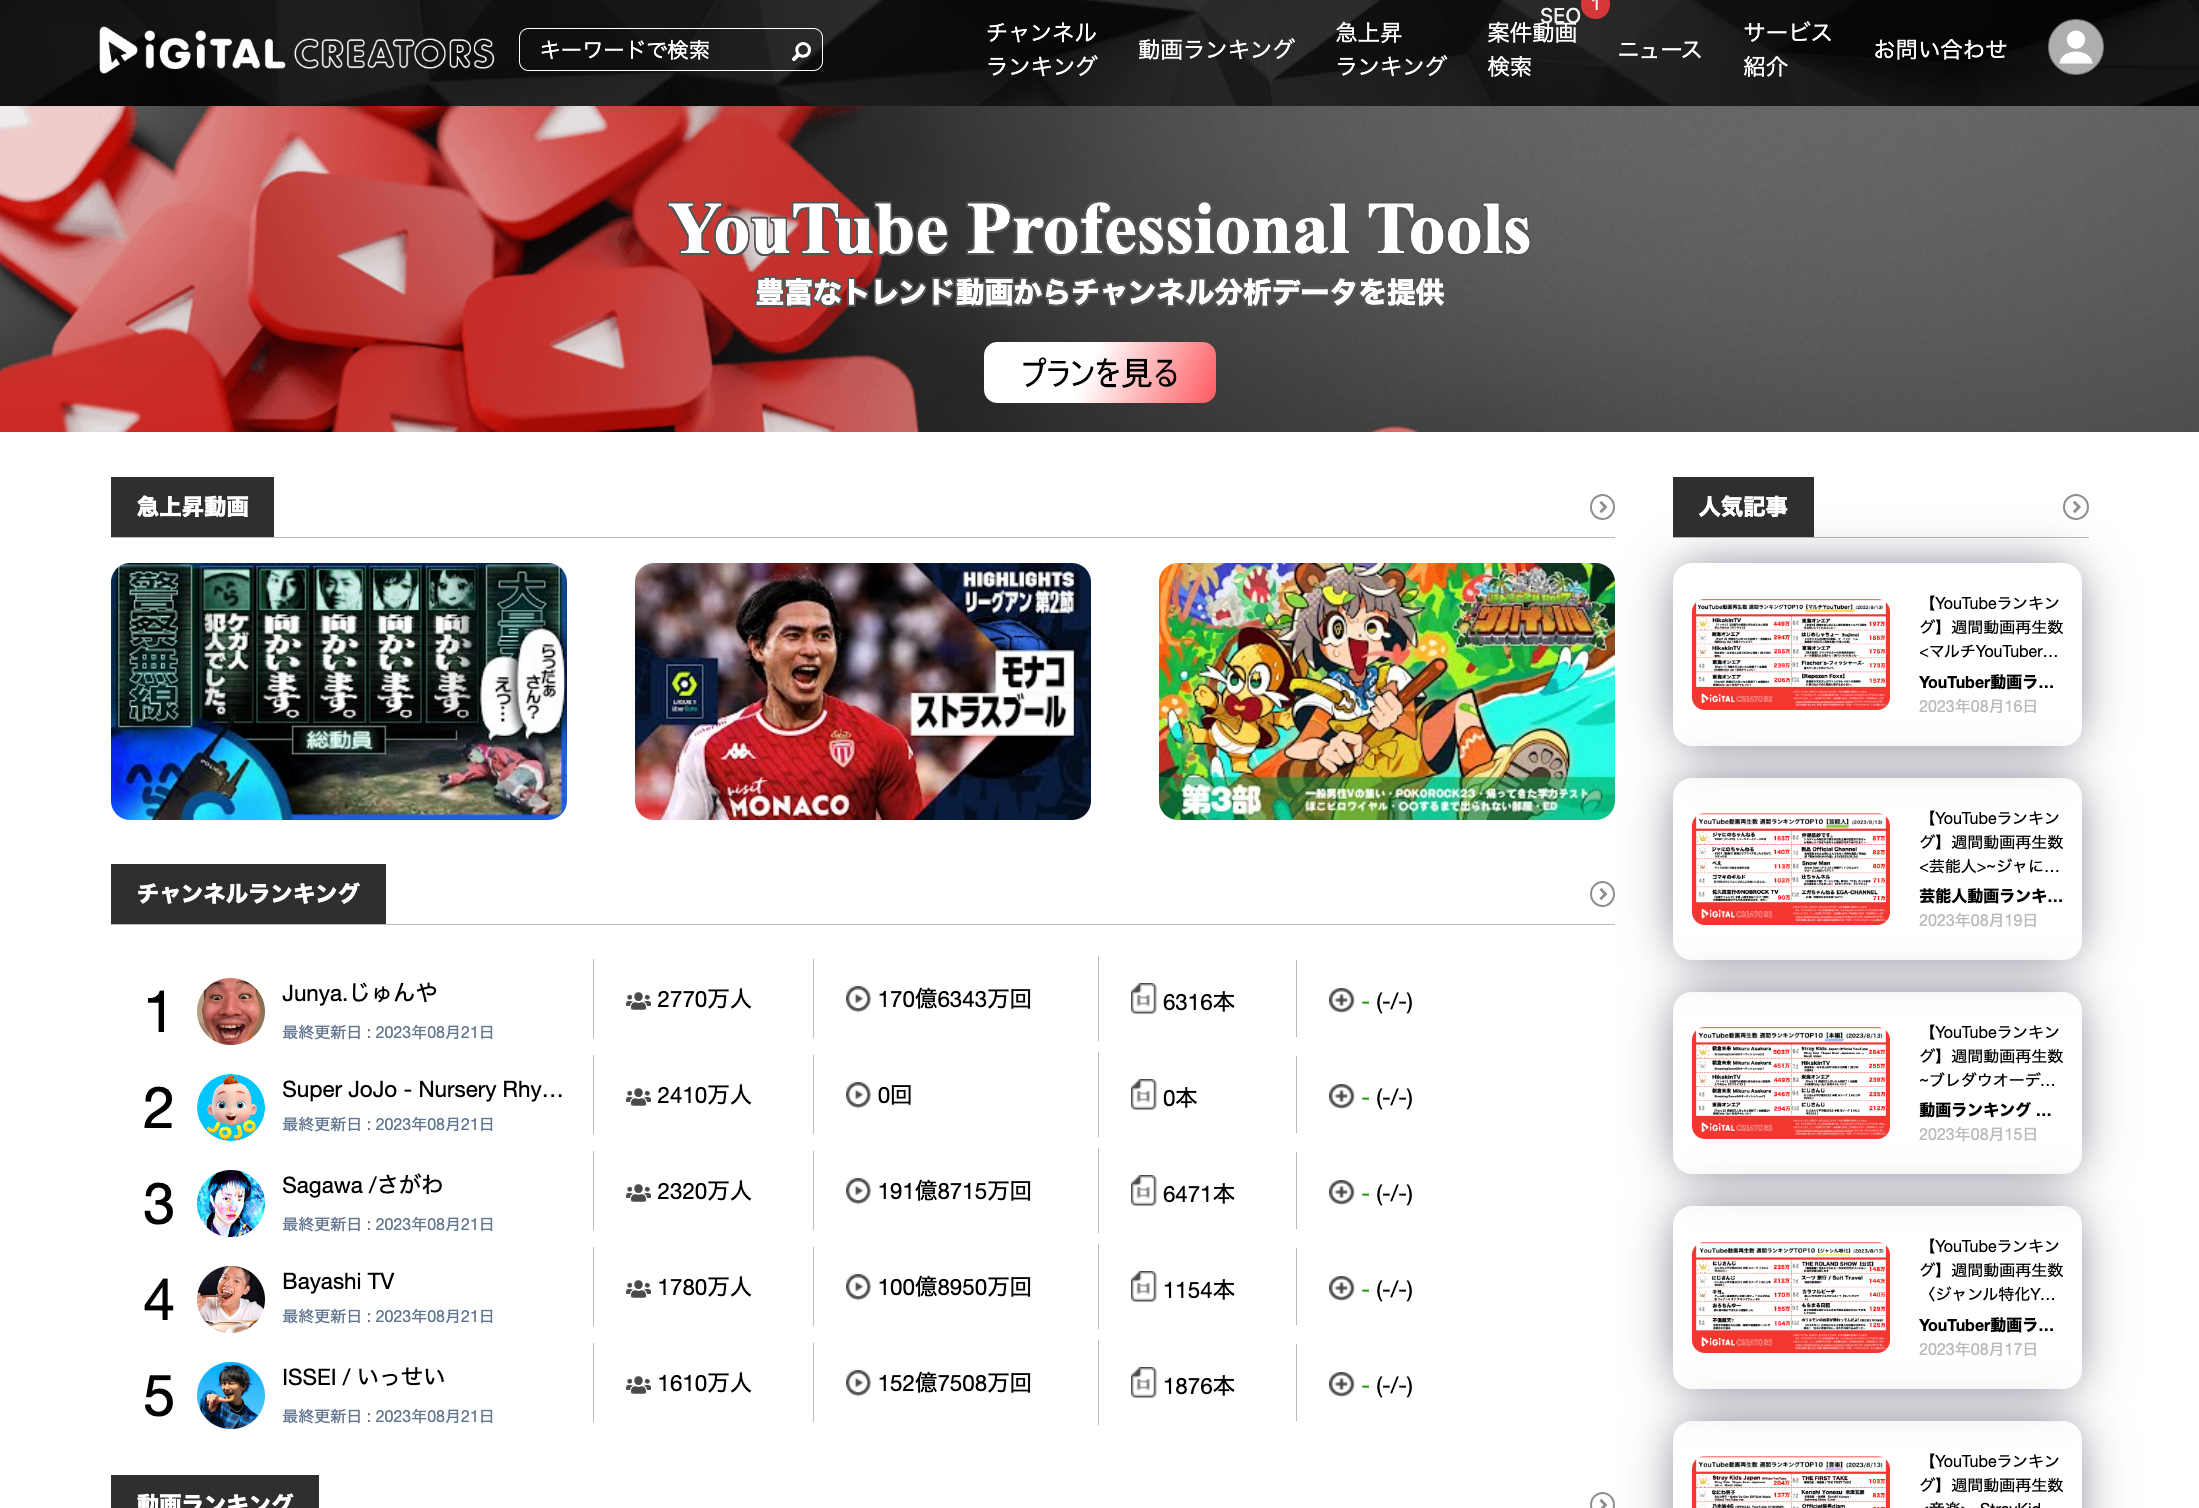
Task: Open the 動画ランキング menu item
Action: 1215,49
